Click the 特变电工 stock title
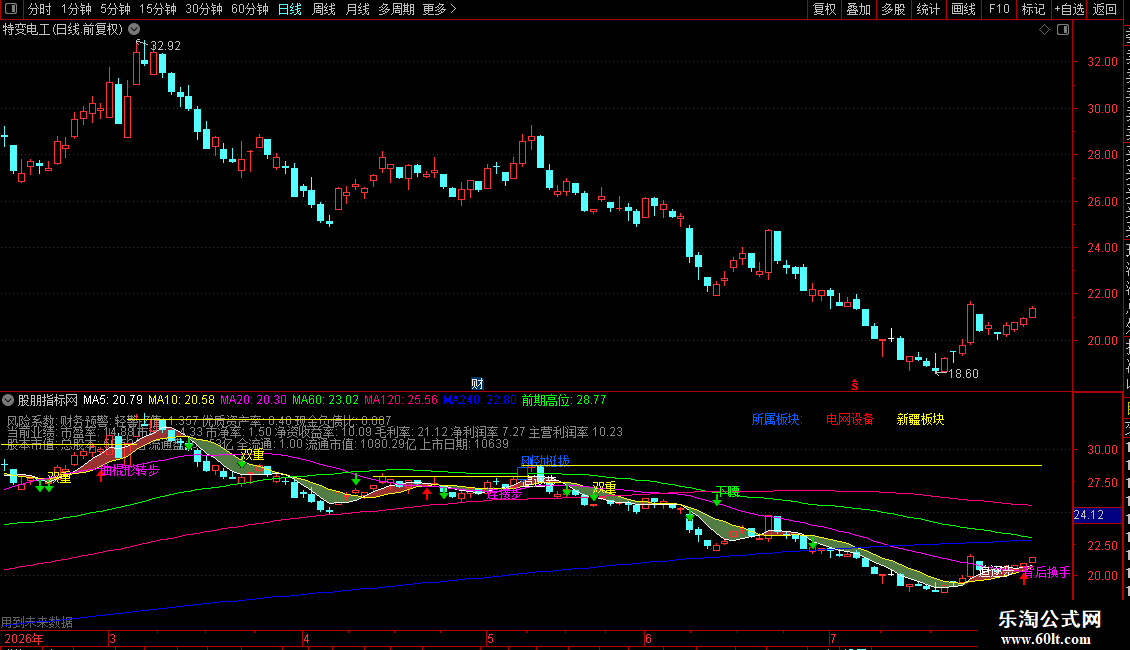The height and width of the screenshot is (650, 1130). tap(63, 30)
